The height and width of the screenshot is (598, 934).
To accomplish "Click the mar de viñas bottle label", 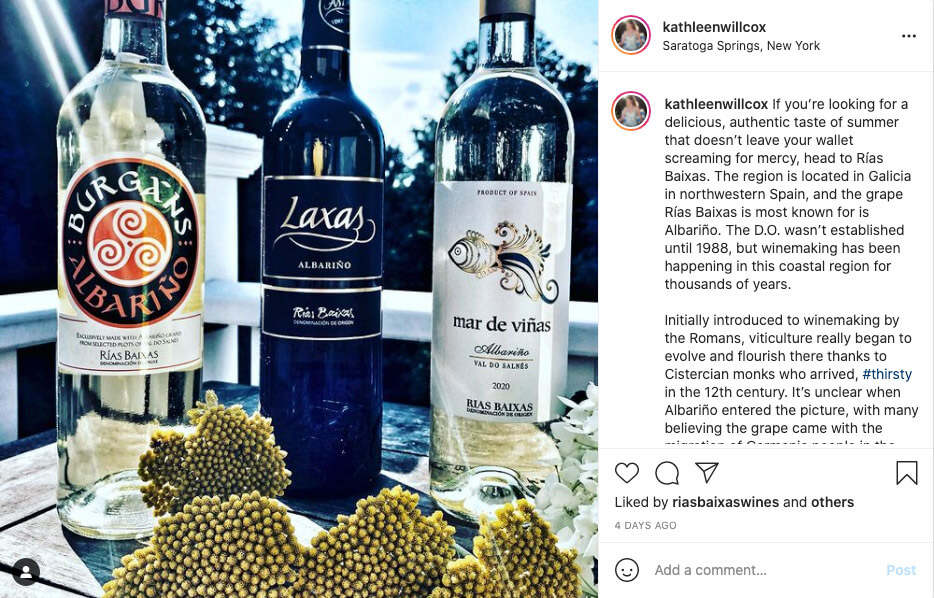I will [x=501, y=301].
